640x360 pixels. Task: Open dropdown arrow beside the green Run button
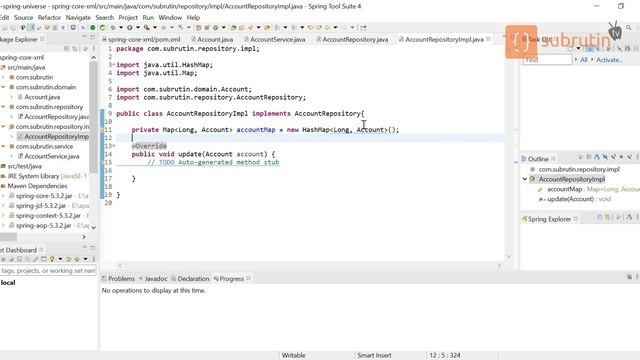pos(138,27)
